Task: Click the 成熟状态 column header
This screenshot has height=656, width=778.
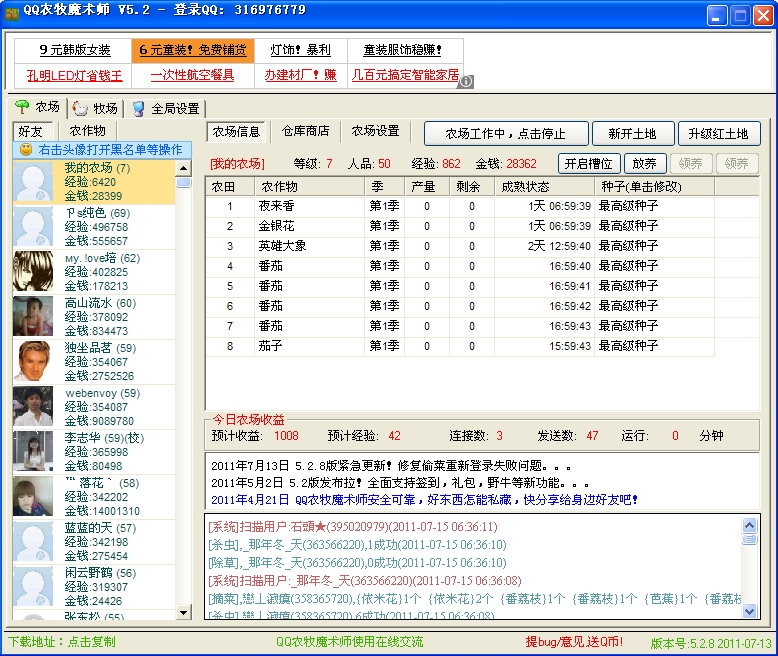Action: click(544, 187)
